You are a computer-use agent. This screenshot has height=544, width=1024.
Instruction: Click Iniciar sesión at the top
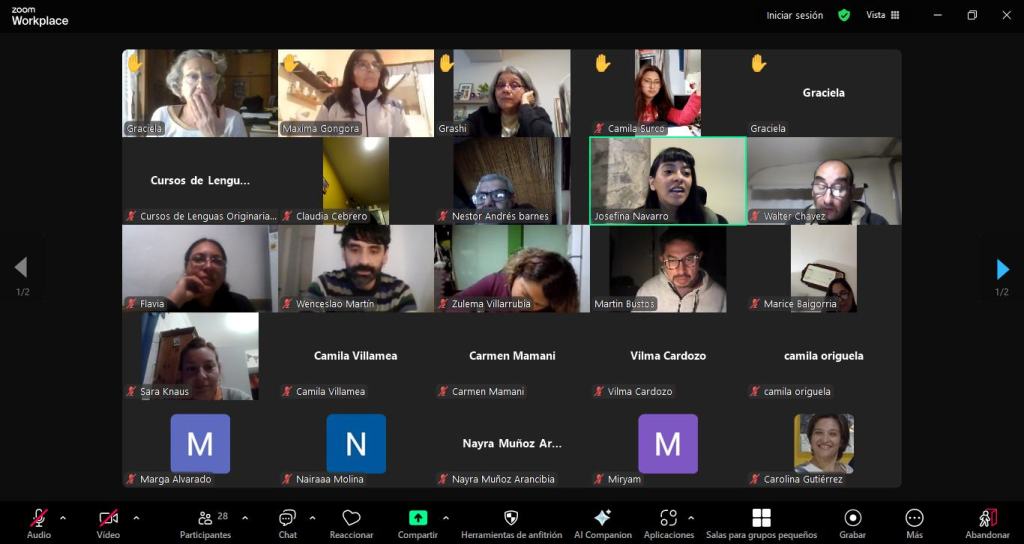[794, 15]
